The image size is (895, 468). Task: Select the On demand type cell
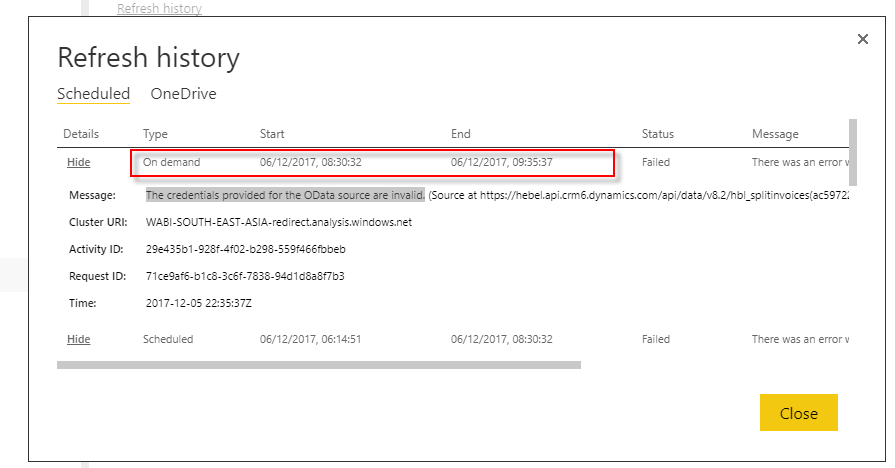coord(171,162)
